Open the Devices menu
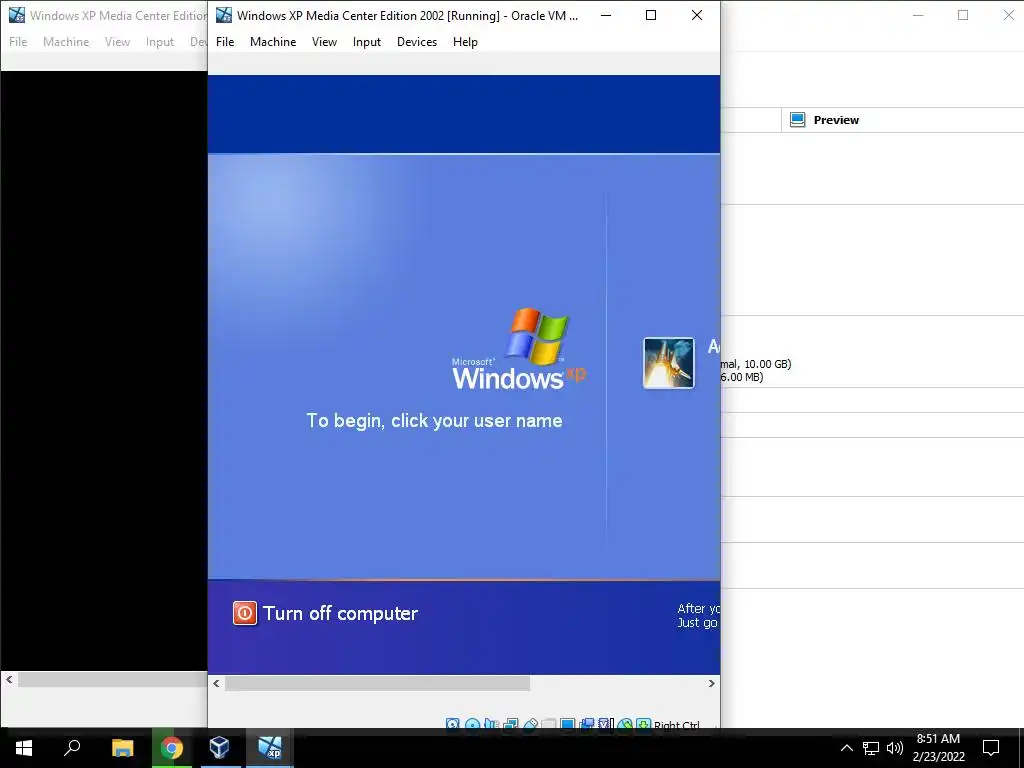 (x=417, y=42)
